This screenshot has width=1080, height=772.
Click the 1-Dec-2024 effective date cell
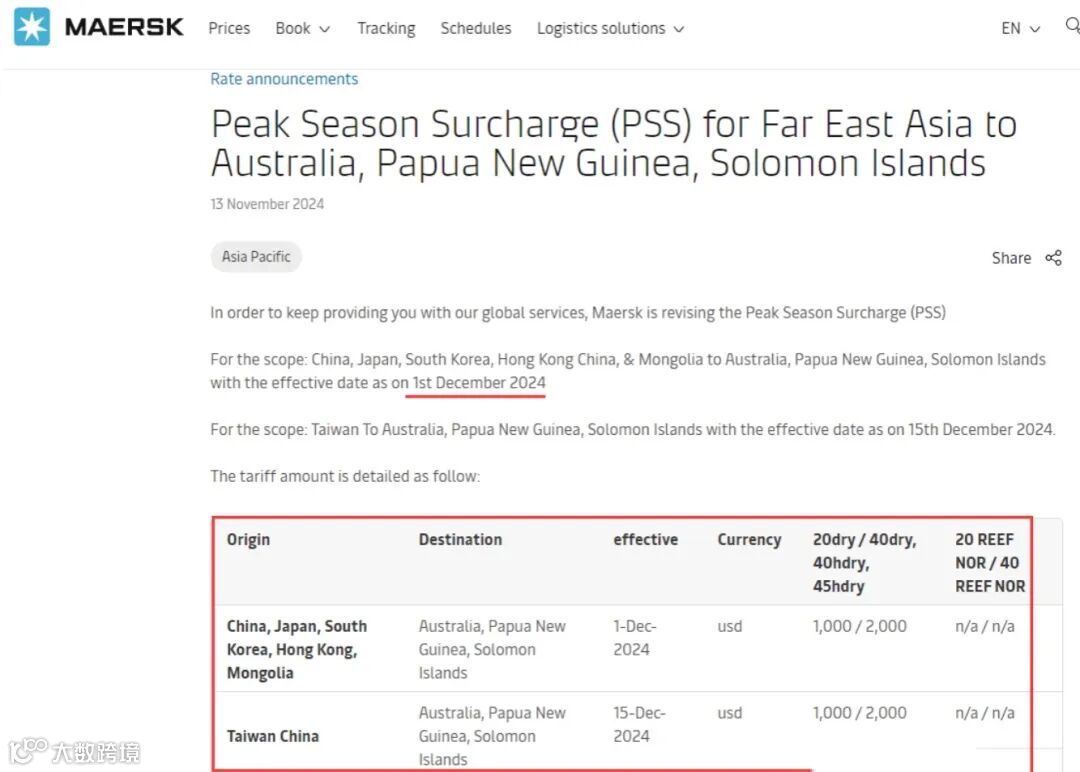[x=635, y=638]
